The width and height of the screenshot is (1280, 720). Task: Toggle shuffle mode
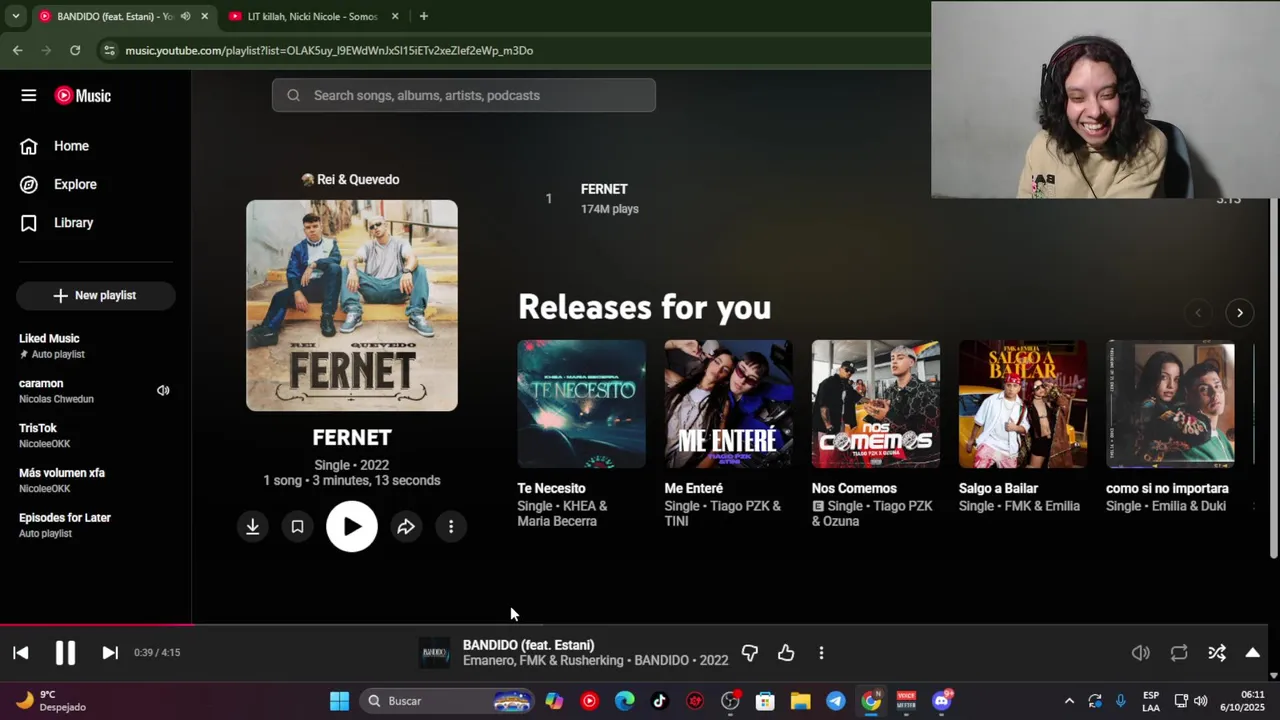tap(1217, 653)
